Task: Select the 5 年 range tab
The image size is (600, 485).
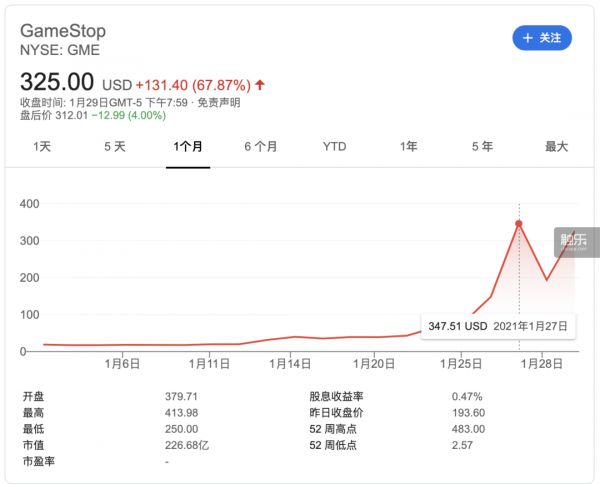Action: [482, 146]
